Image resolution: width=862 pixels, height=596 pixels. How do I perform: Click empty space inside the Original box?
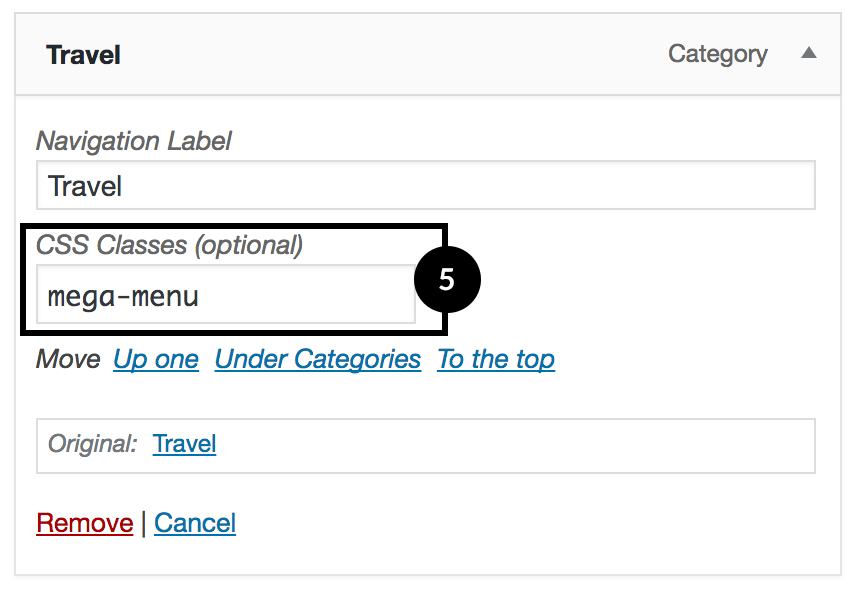click(x=520, y=445)
